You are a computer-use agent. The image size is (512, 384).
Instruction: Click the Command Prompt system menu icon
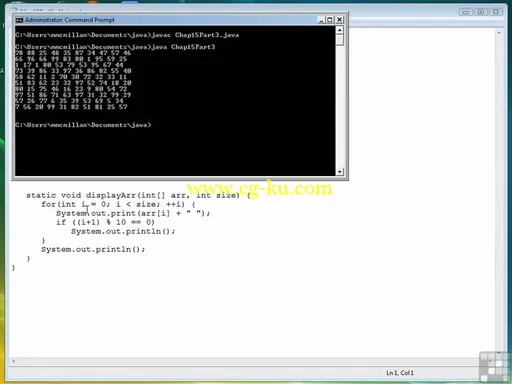[x=19, y=20]
